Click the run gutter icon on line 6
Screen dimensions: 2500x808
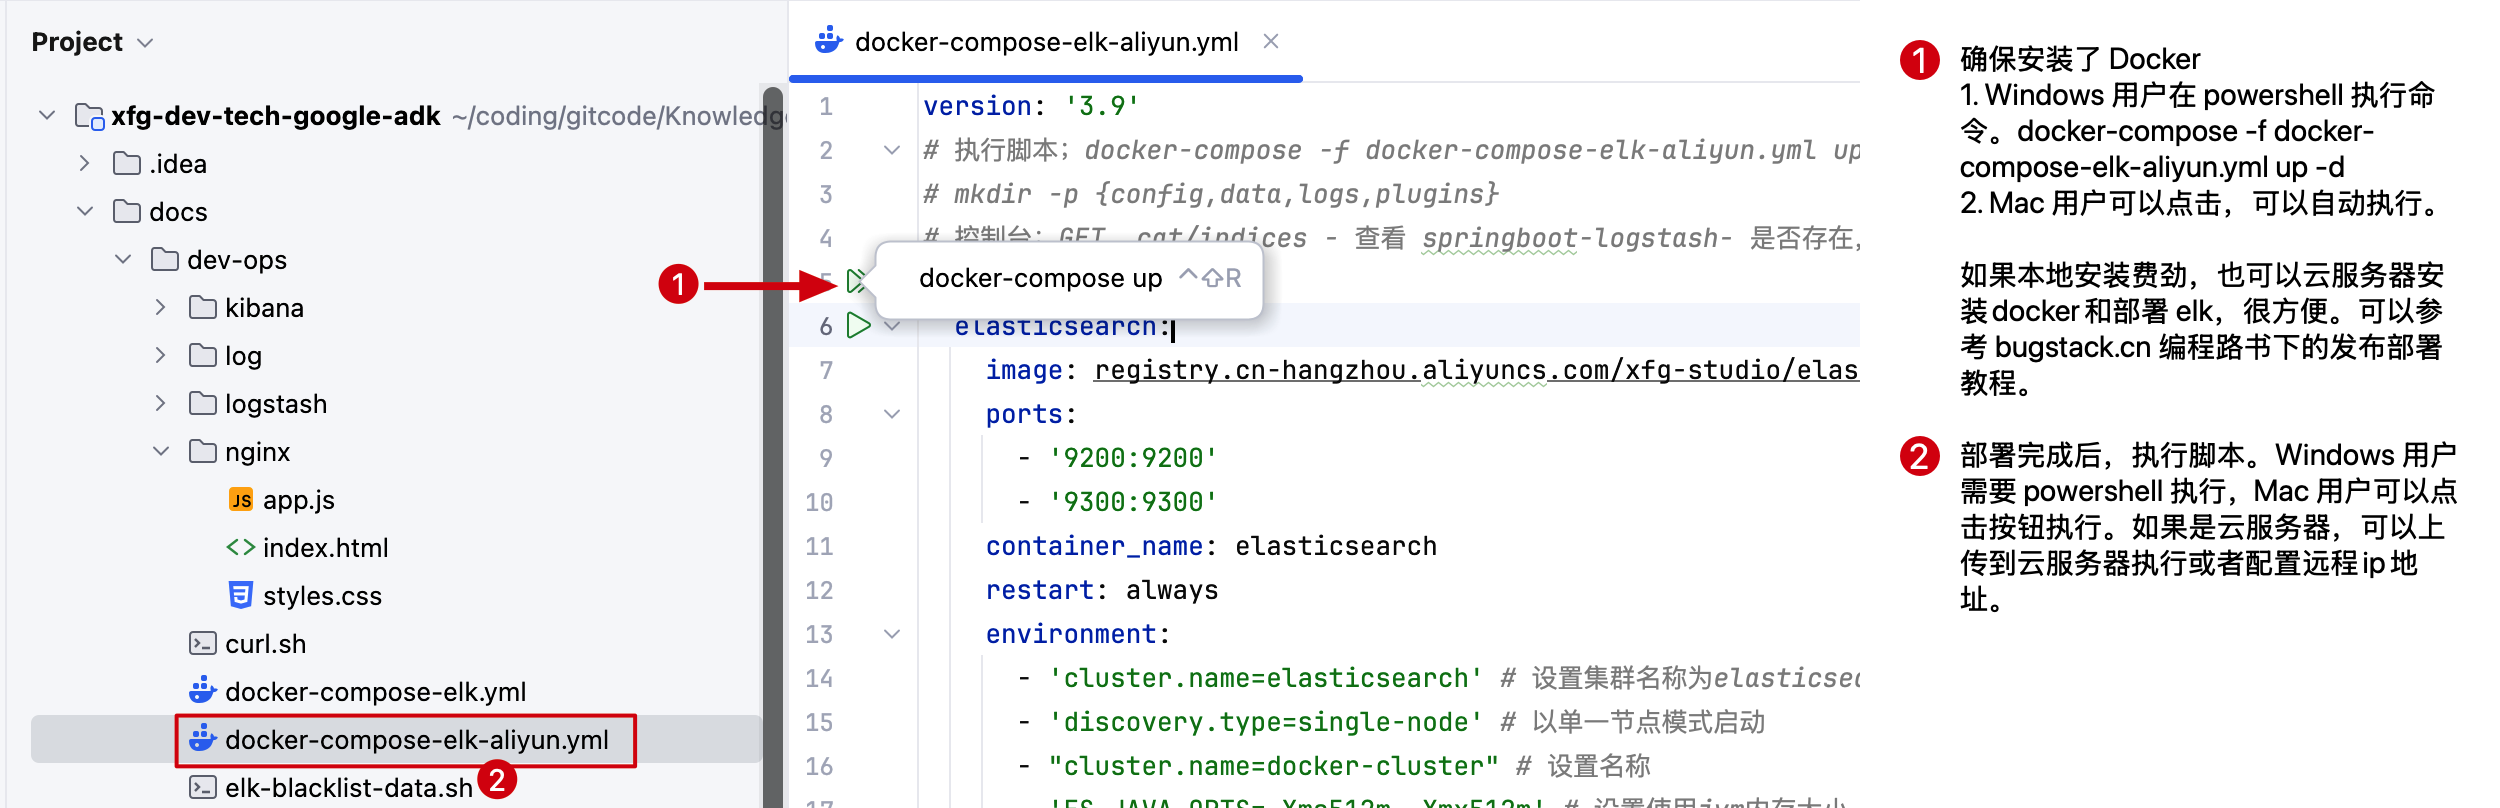coord(858,326)
